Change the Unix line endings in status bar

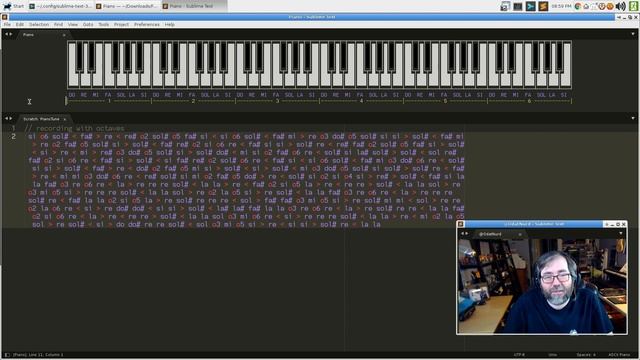coord(553,355)
